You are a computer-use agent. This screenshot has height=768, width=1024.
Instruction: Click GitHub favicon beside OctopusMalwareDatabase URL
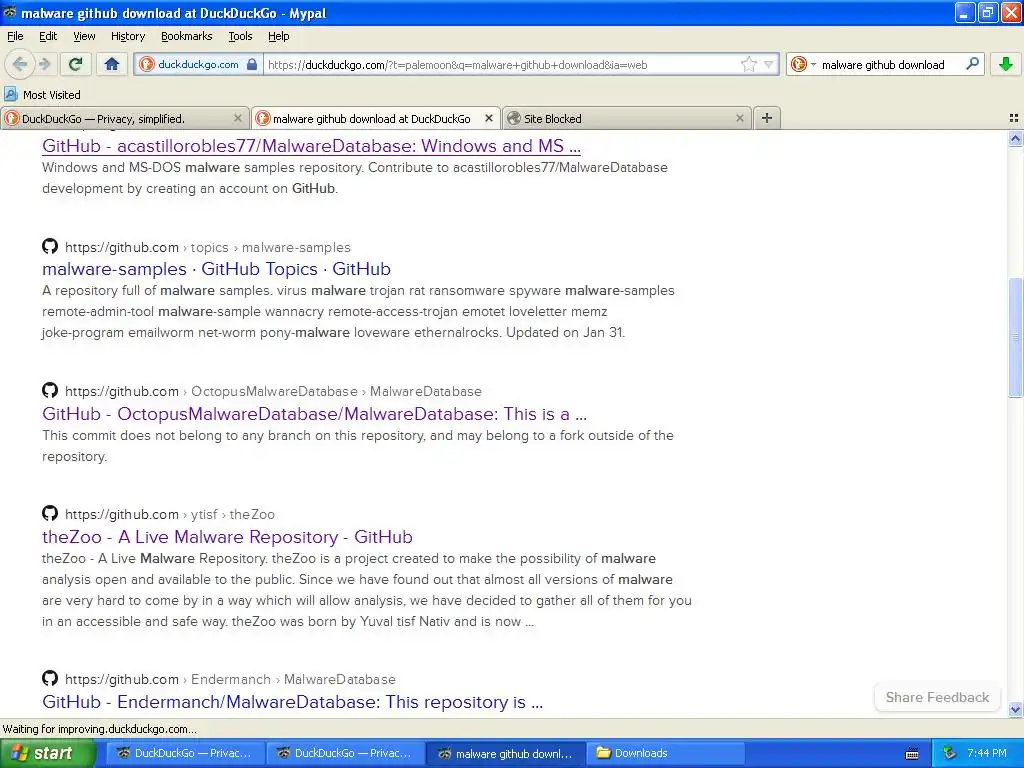coord(50,390)
